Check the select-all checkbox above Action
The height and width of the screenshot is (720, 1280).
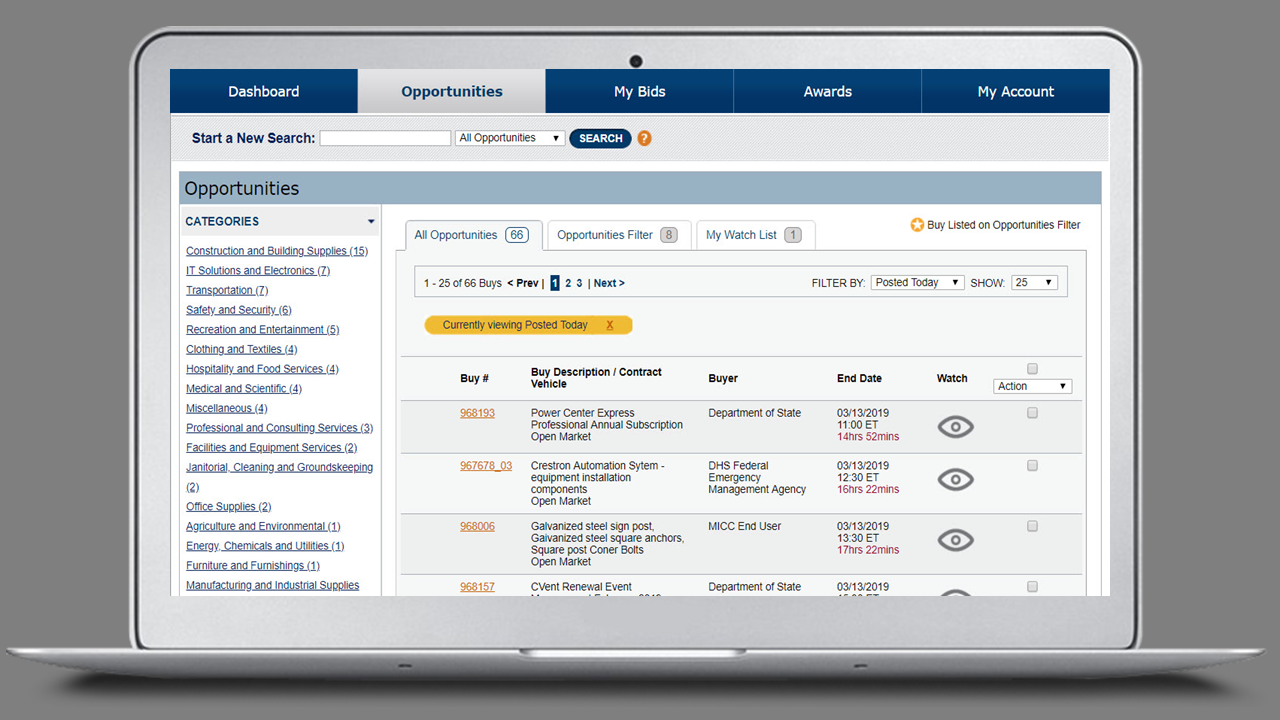[1033, 369]
